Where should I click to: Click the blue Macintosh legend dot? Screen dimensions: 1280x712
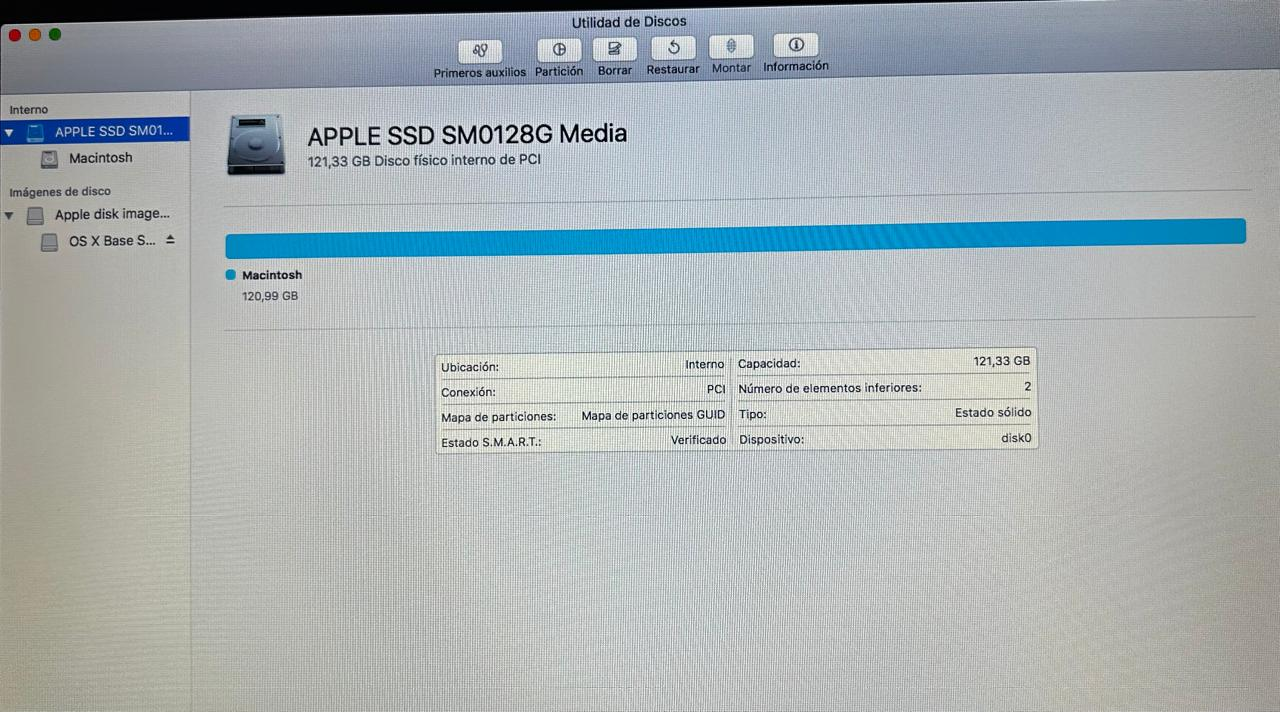(231, 275)
